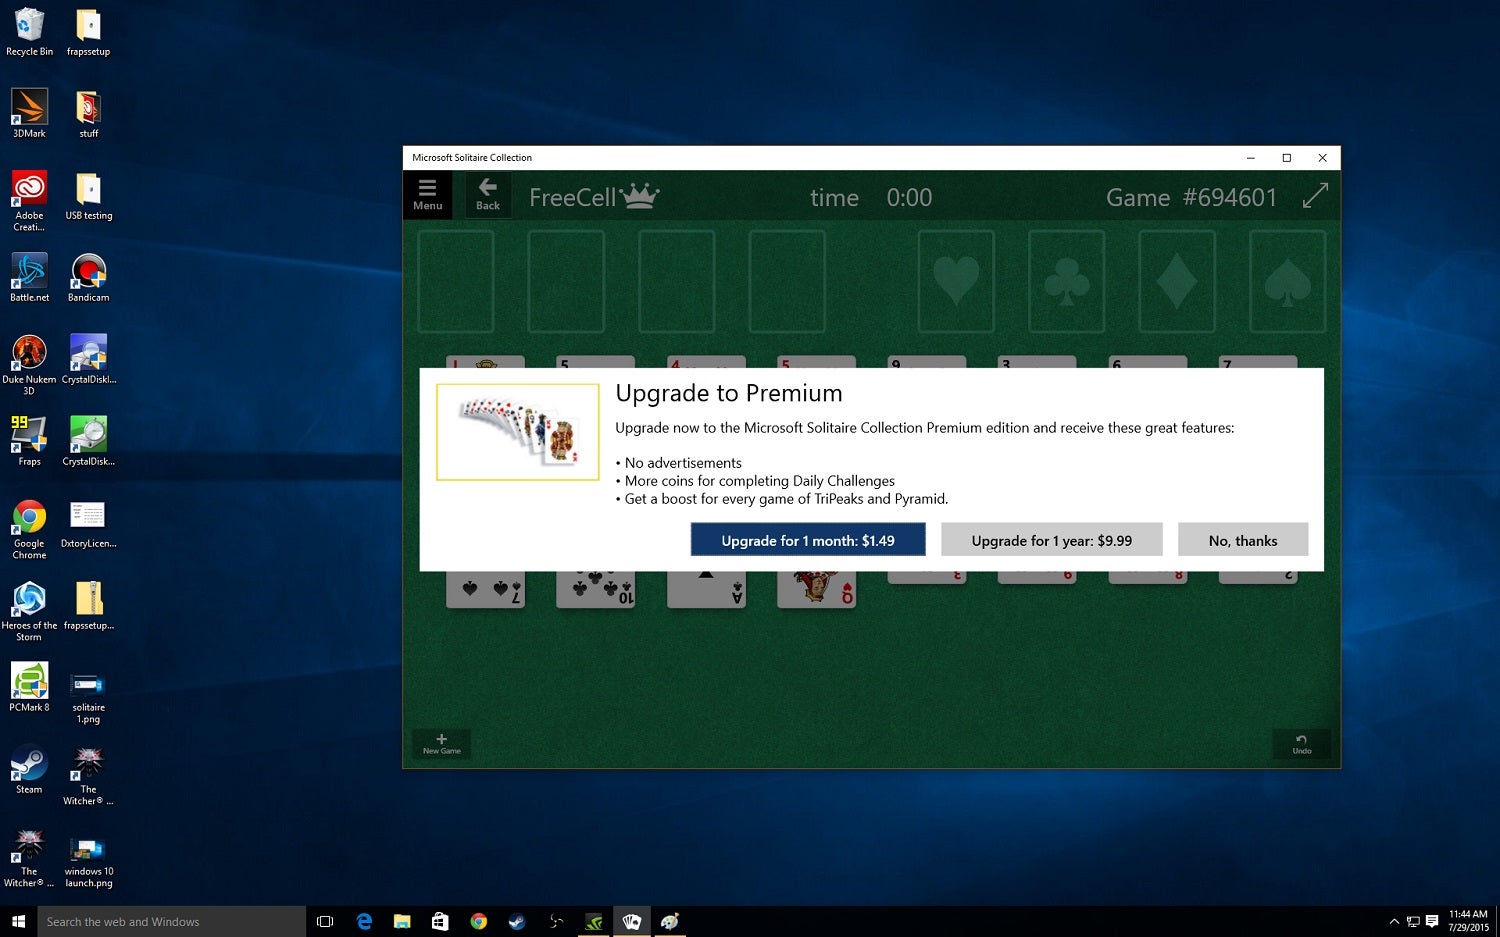Open the 3DMark desktop shortcut
The image size is (1500, 937).
coord(29,113)
